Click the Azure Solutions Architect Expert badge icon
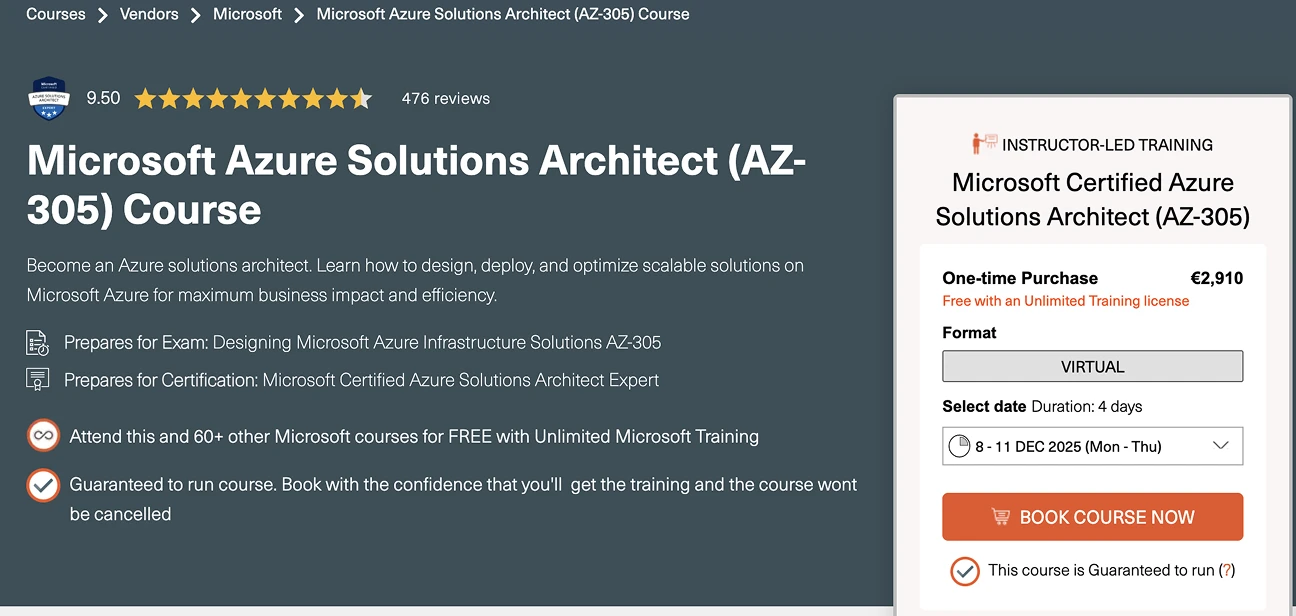 tap(48, 99)
